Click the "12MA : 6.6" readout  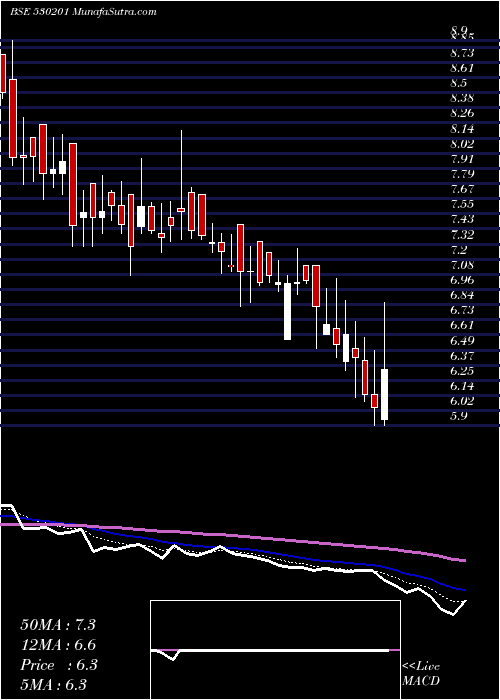[x=58, y=645]
